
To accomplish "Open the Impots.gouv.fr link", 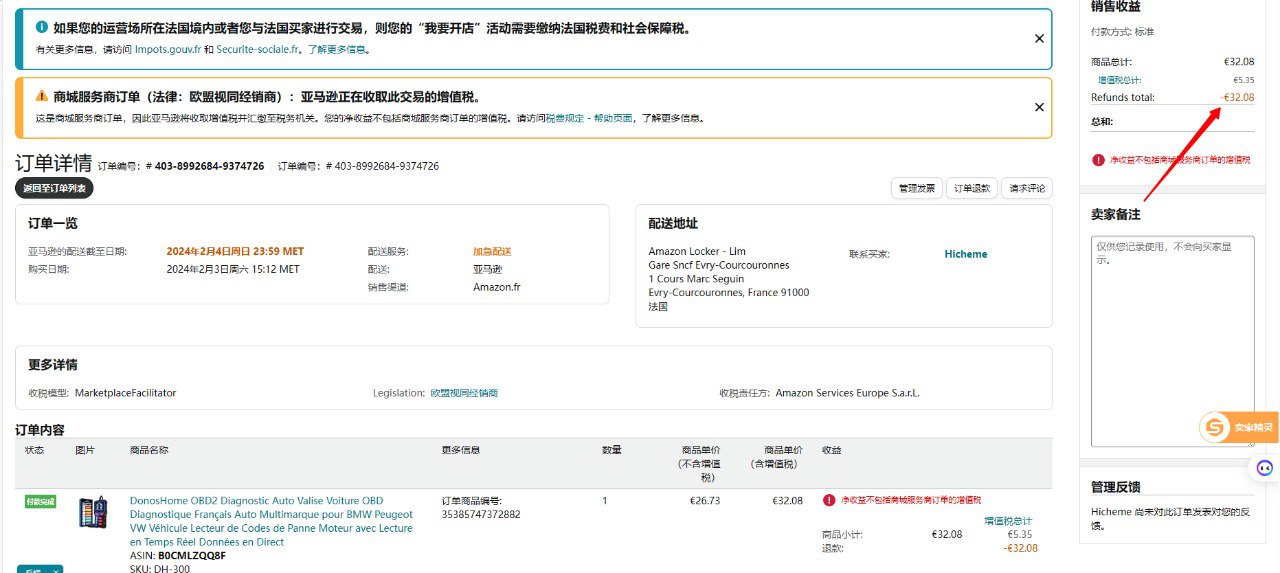I will coord(168,49).
